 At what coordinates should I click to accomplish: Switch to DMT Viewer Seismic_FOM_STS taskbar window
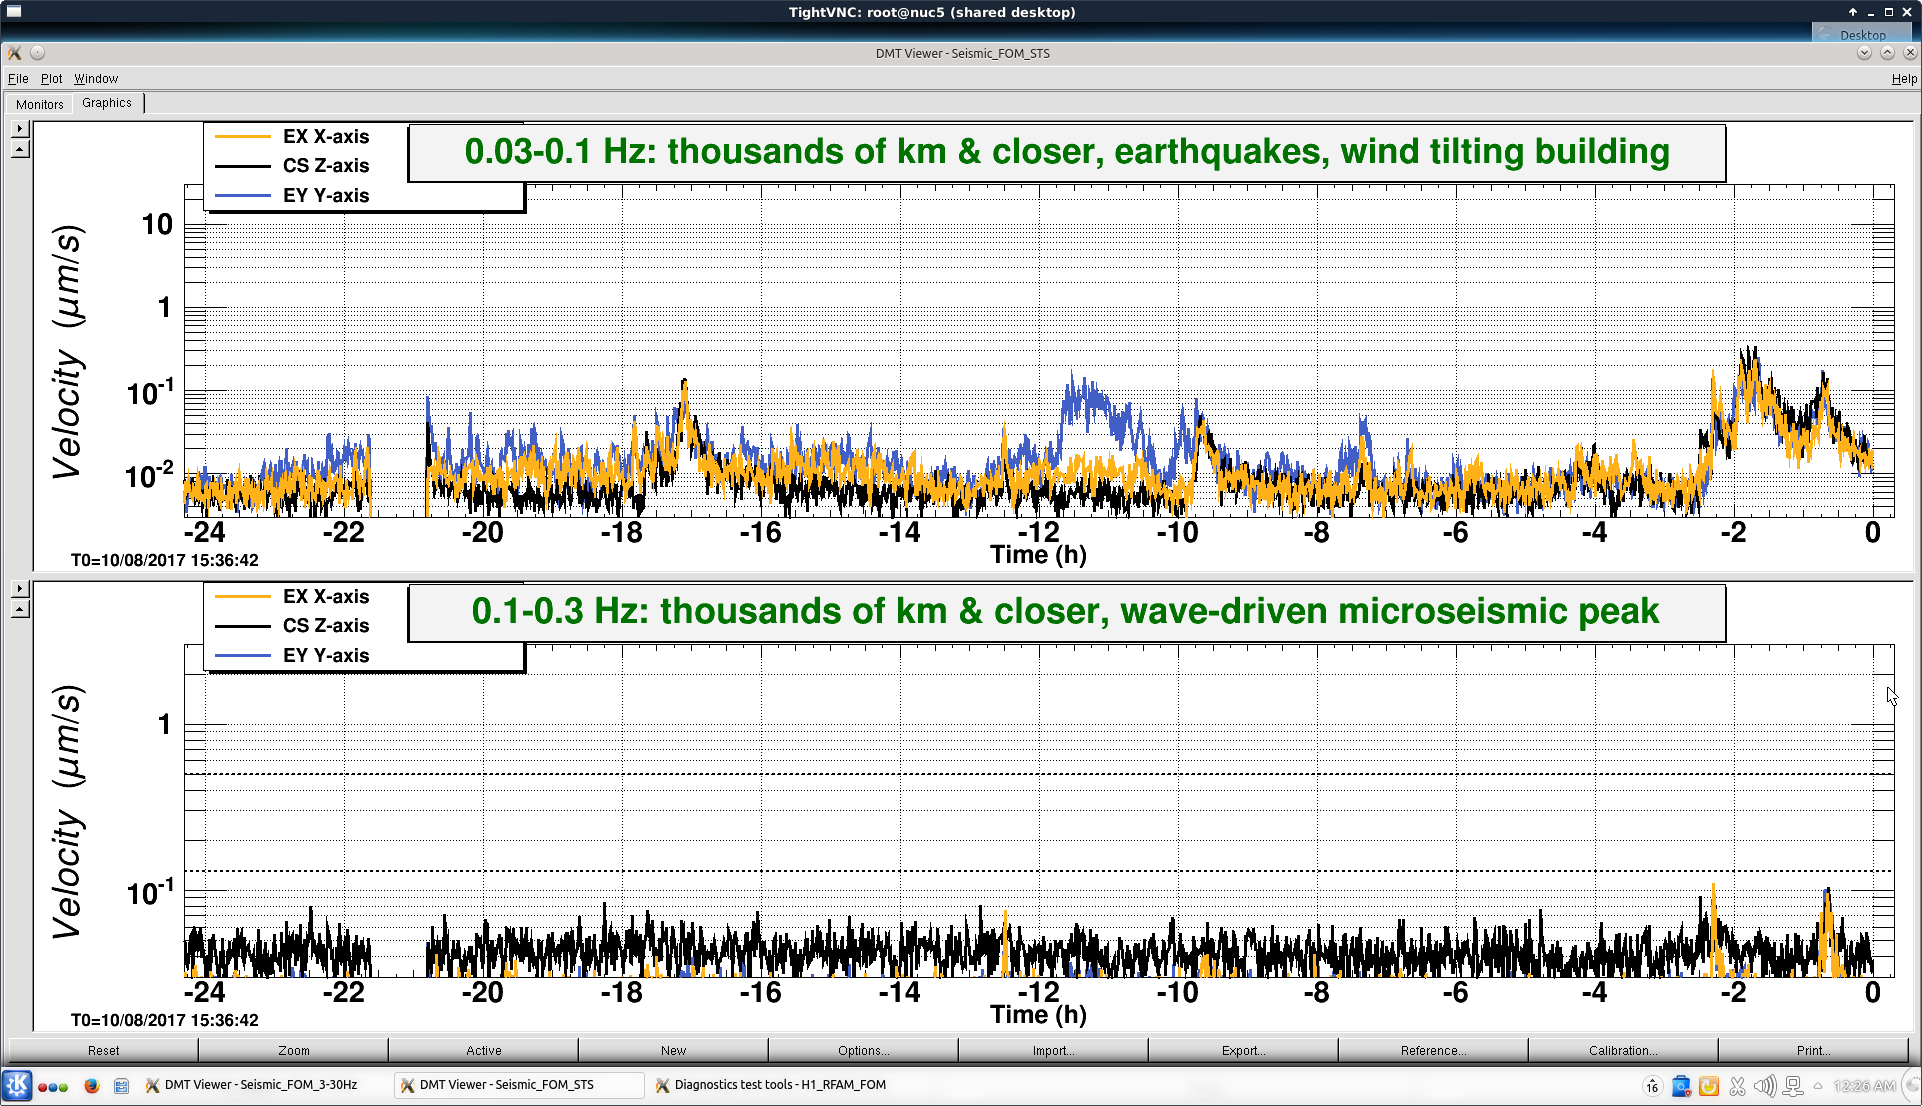[519, 1085]
